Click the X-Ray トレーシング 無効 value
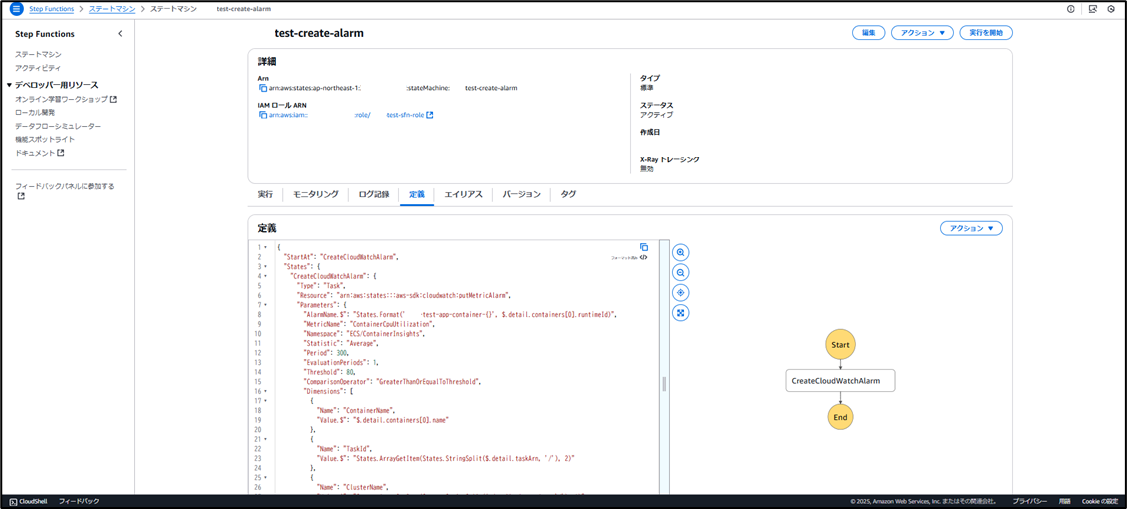 pyautogui.click(x=647, y=169)
